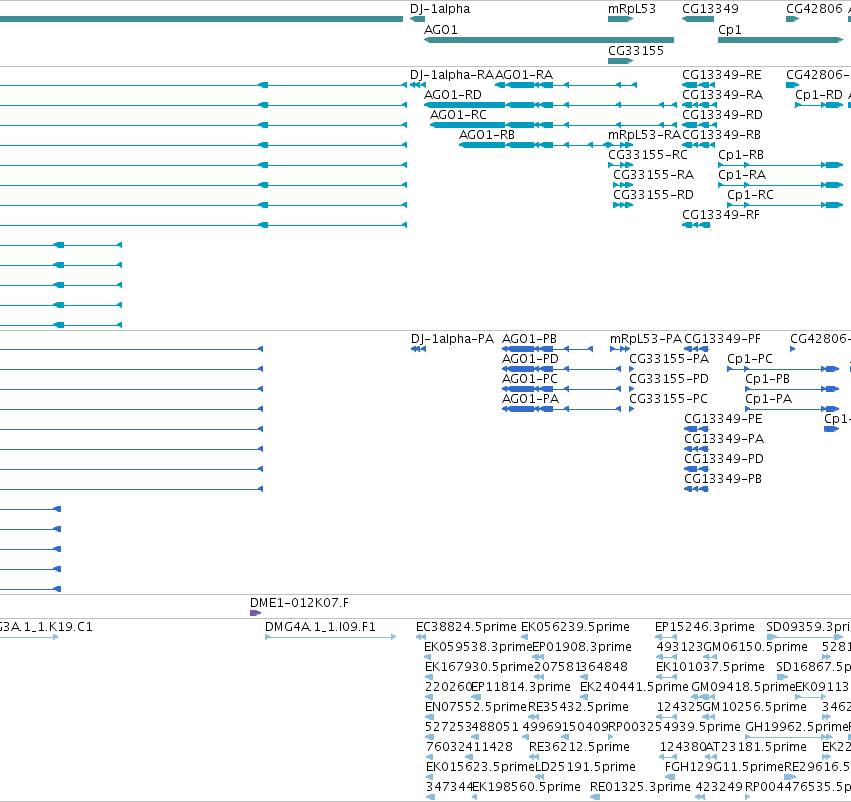Image resolution: width=851 pixels, height=802 pixels.
Task: Click the CG33155 gene glyph
Action: pos(620,61)
